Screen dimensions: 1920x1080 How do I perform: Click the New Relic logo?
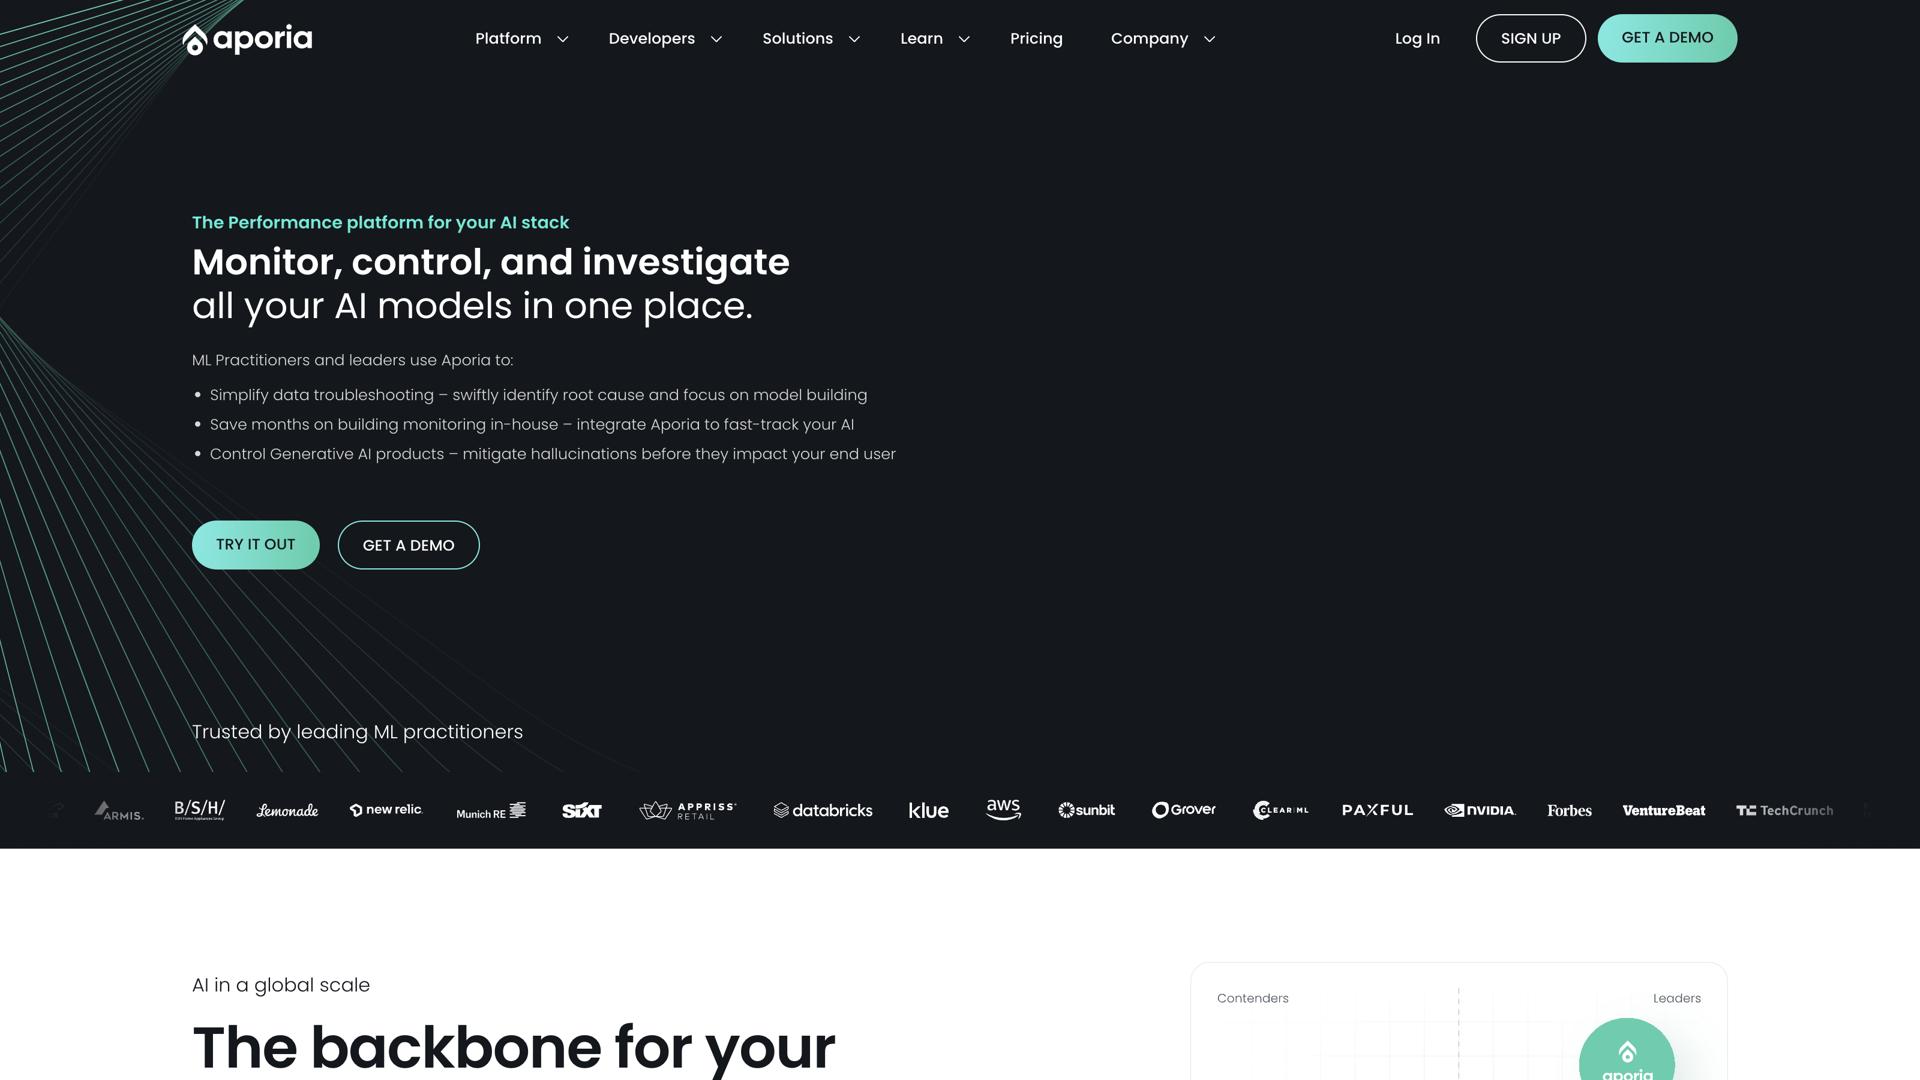pyautogui.click(x=386, y=809)
